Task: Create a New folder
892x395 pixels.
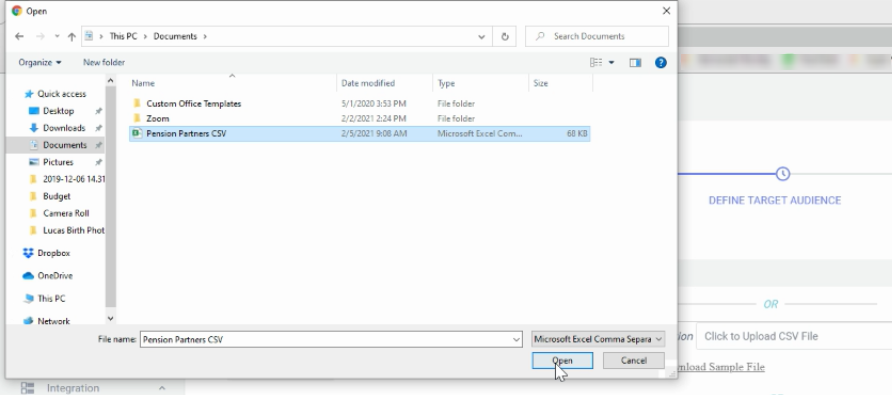Action: click(104, 63)
